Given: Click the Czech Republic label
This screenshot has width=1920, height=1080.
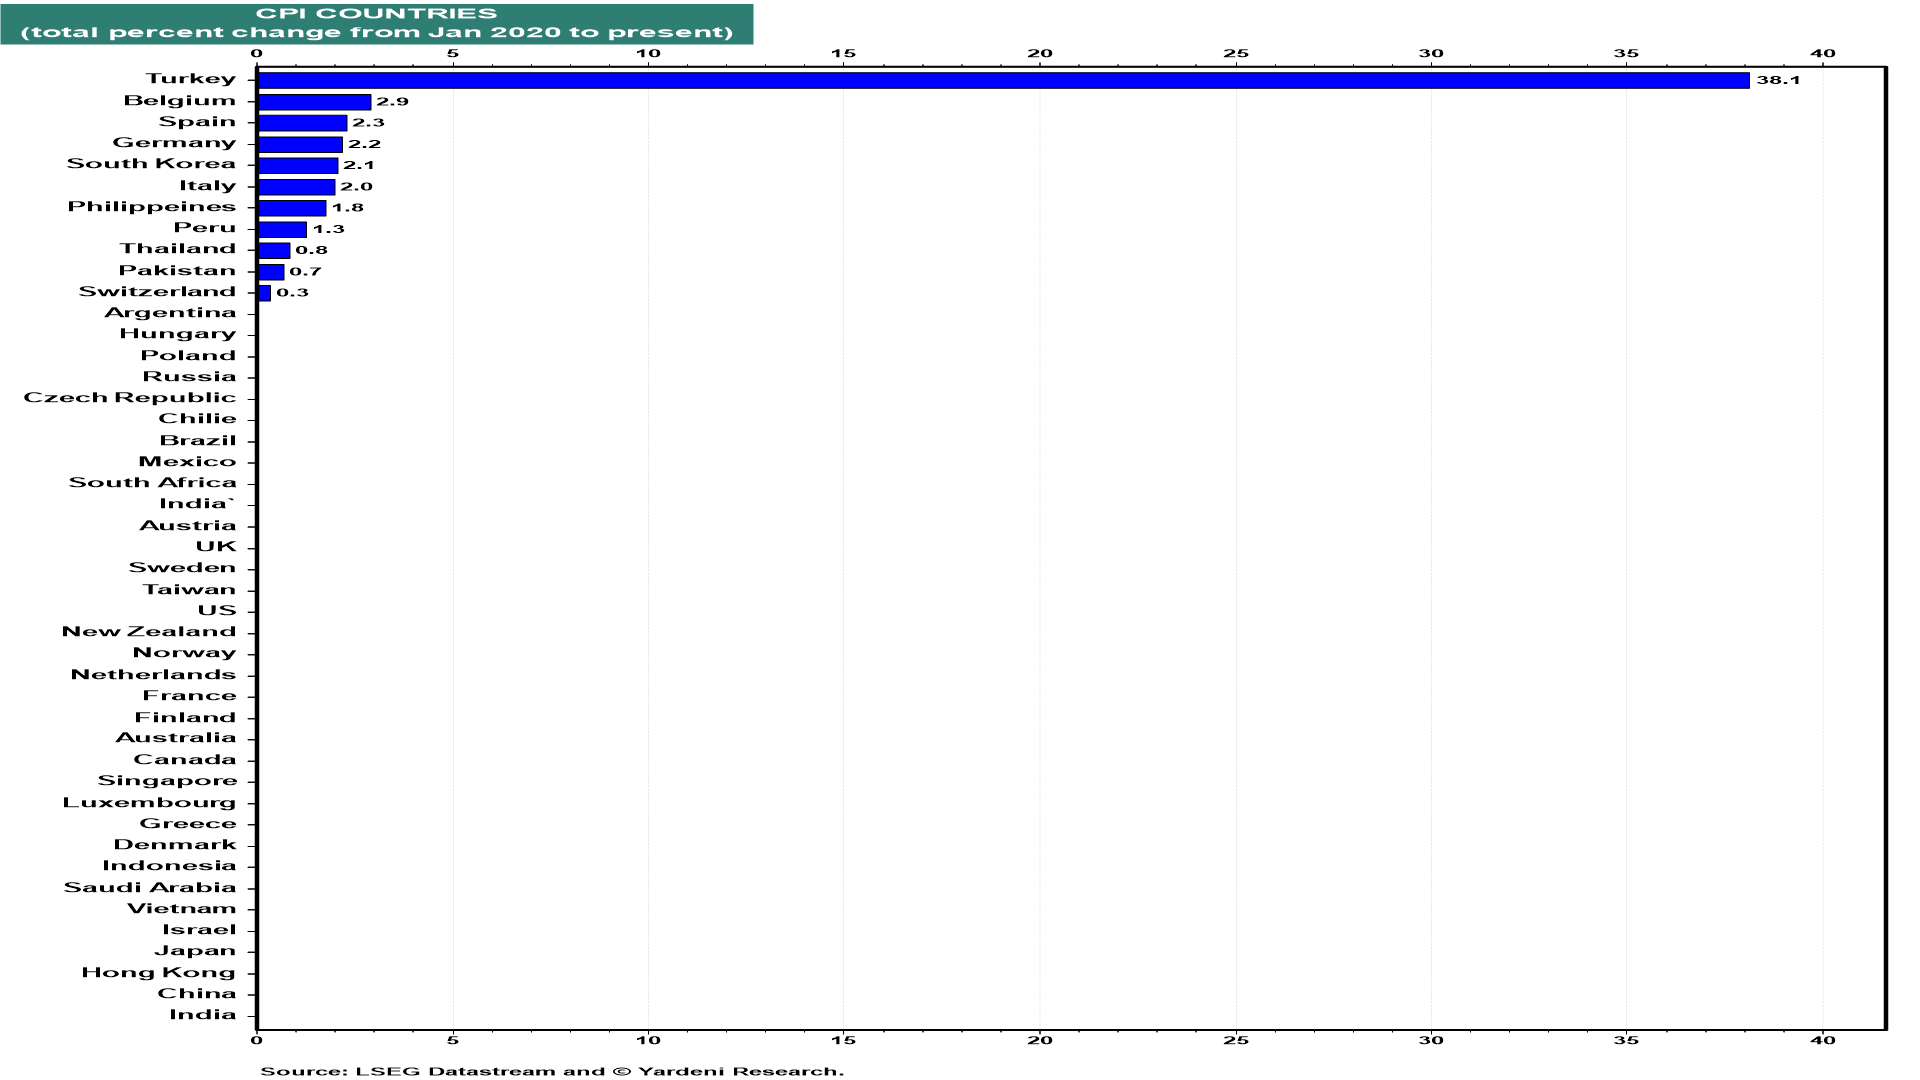Looking at the screenshot, I should coord(130,398).
